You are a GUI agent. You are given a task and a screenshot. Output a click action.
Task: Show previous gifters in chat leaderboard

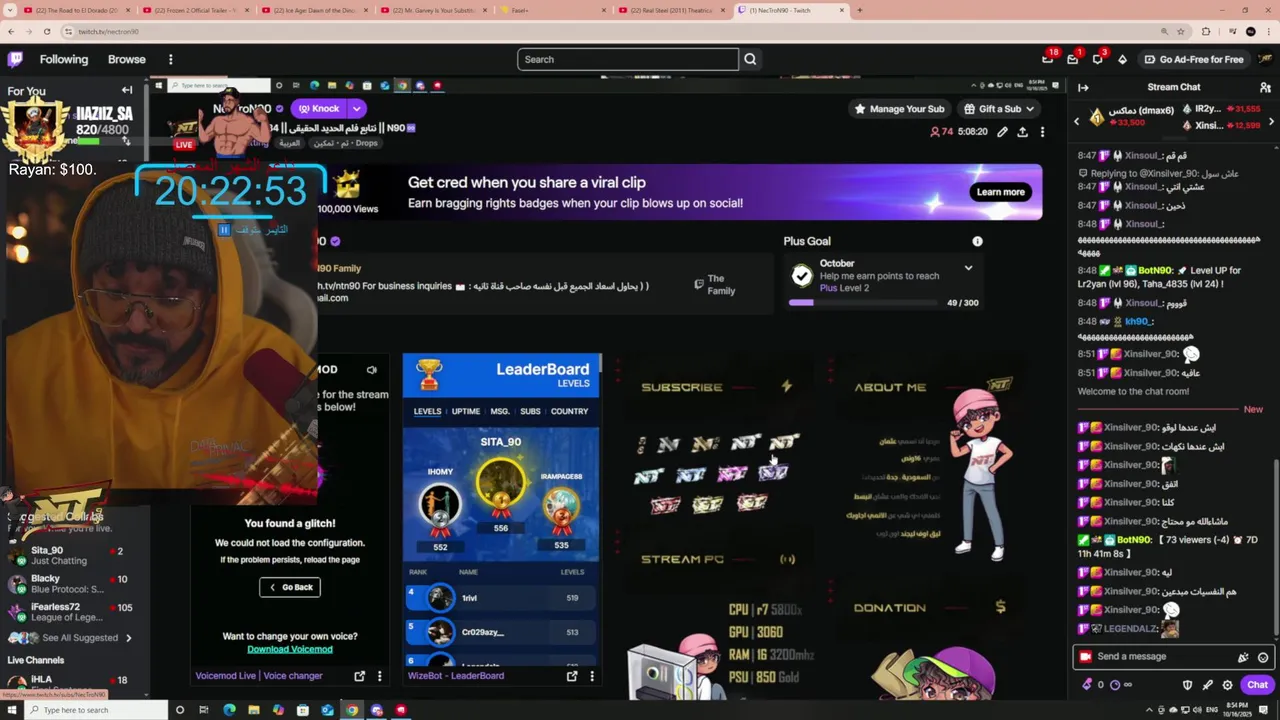click(1077, 121)
